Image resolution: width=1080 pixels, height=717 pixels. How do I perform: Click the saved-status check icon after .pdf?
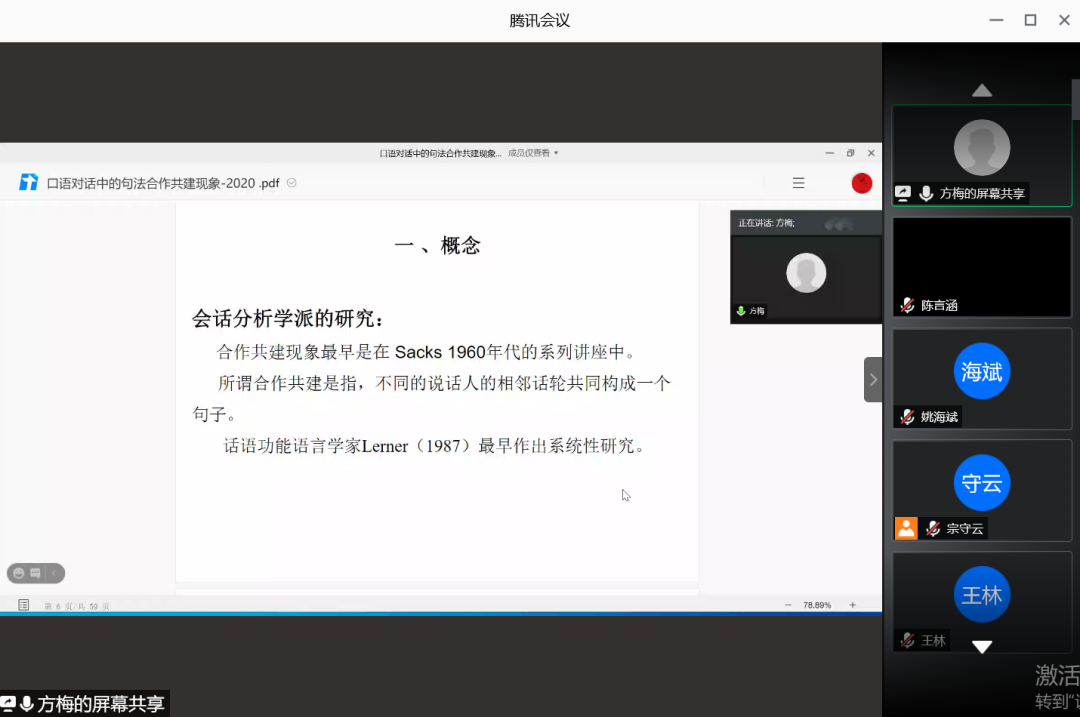coord(291,183)
